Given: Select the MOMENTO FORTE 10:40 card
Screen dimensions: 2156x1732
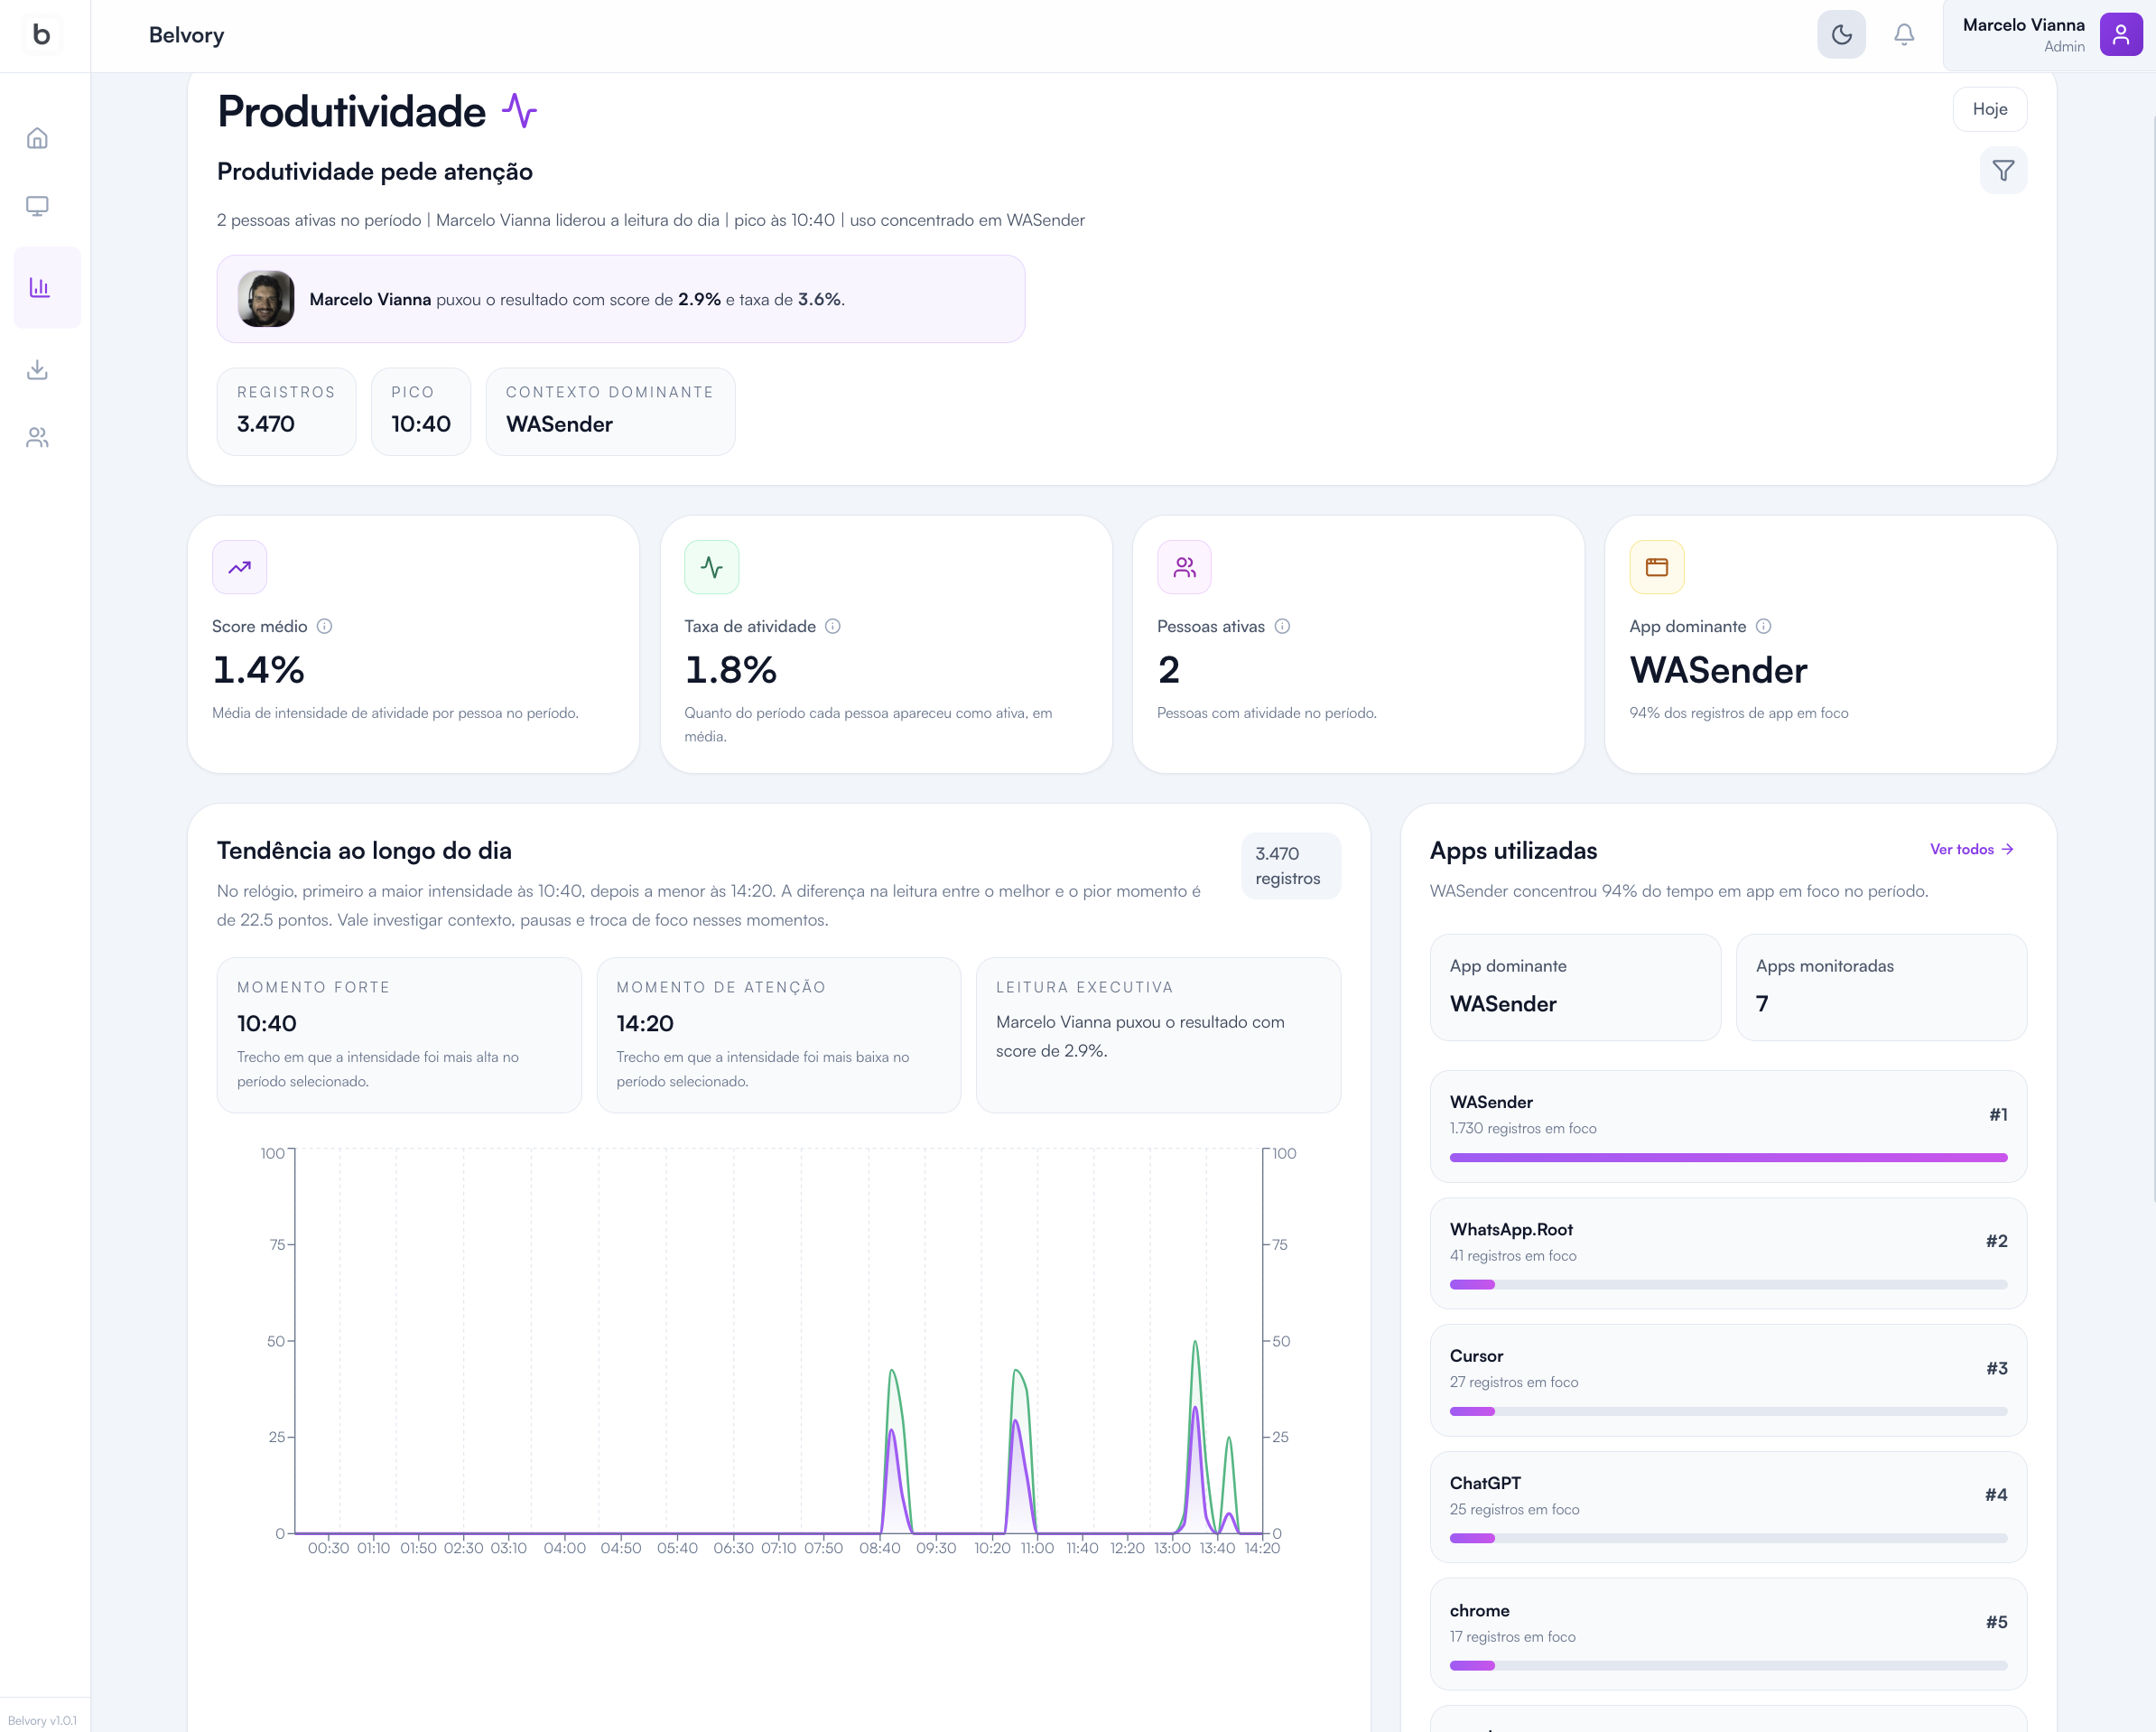Looking at the screenshot, I should (399, 1035).
